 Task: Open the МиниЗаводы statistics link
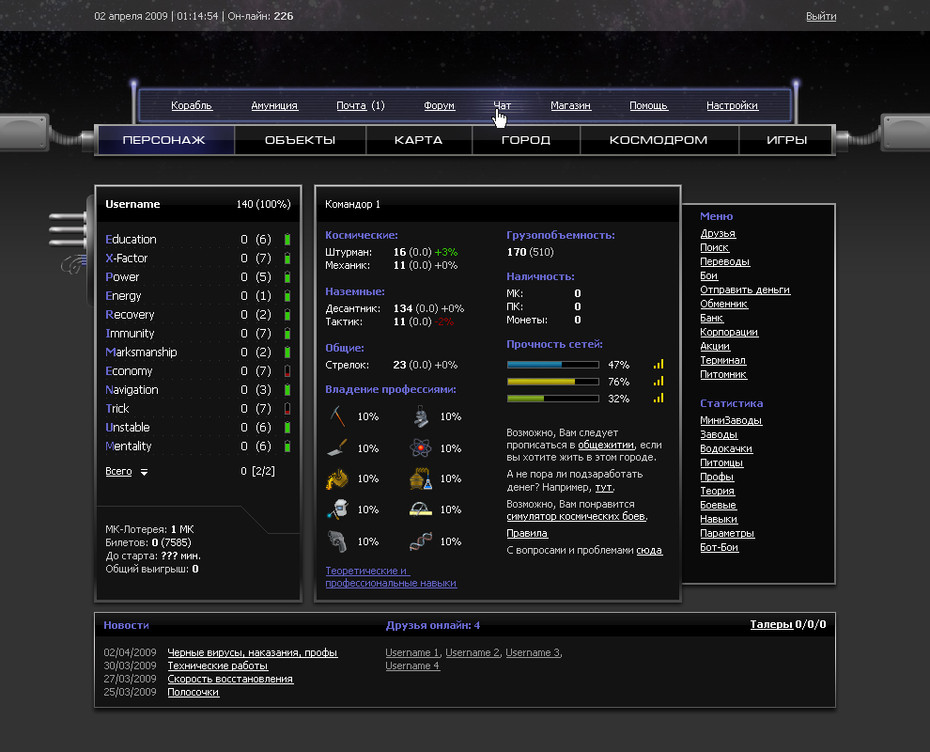[x=731, y=420]
